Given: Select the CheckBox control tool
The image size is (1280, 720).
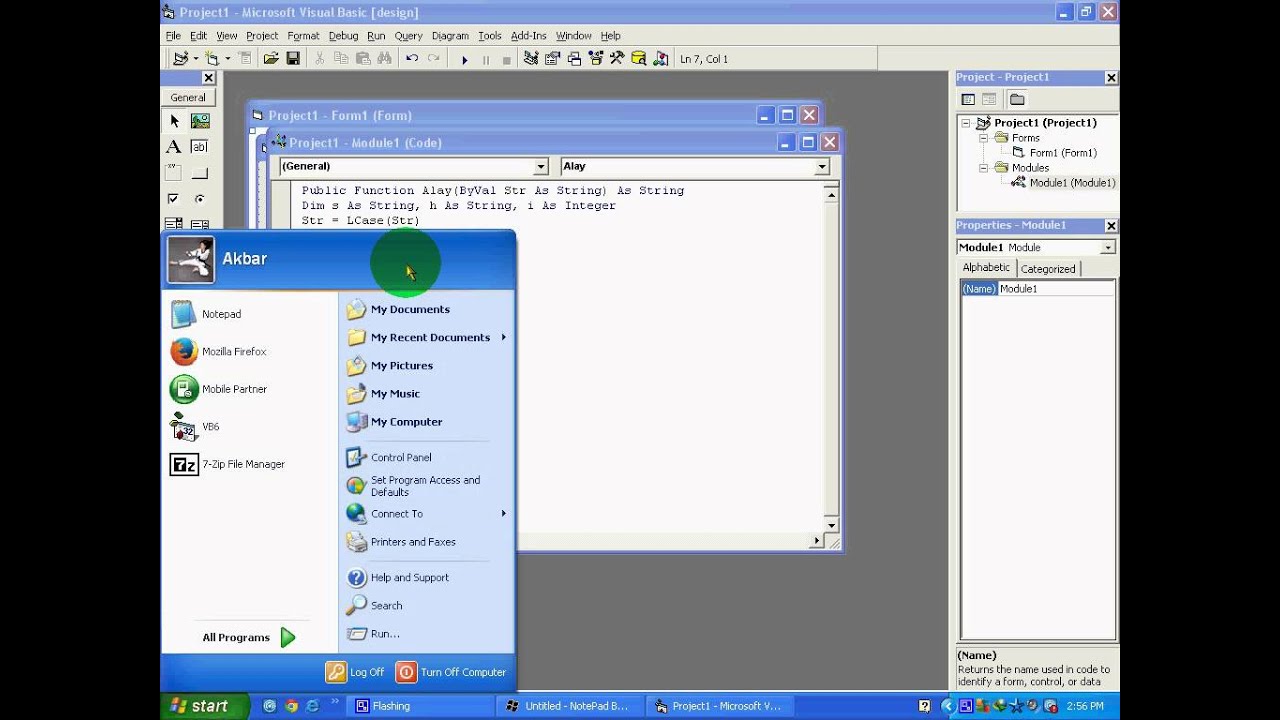Looking at the screenshot, I should point(174,199).
